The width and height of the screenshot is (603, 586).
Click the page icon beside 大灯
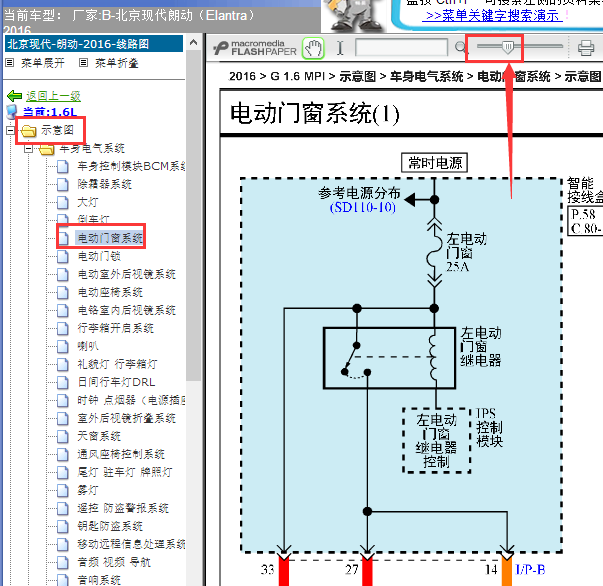pyautogui.click(x=63, y=202)
